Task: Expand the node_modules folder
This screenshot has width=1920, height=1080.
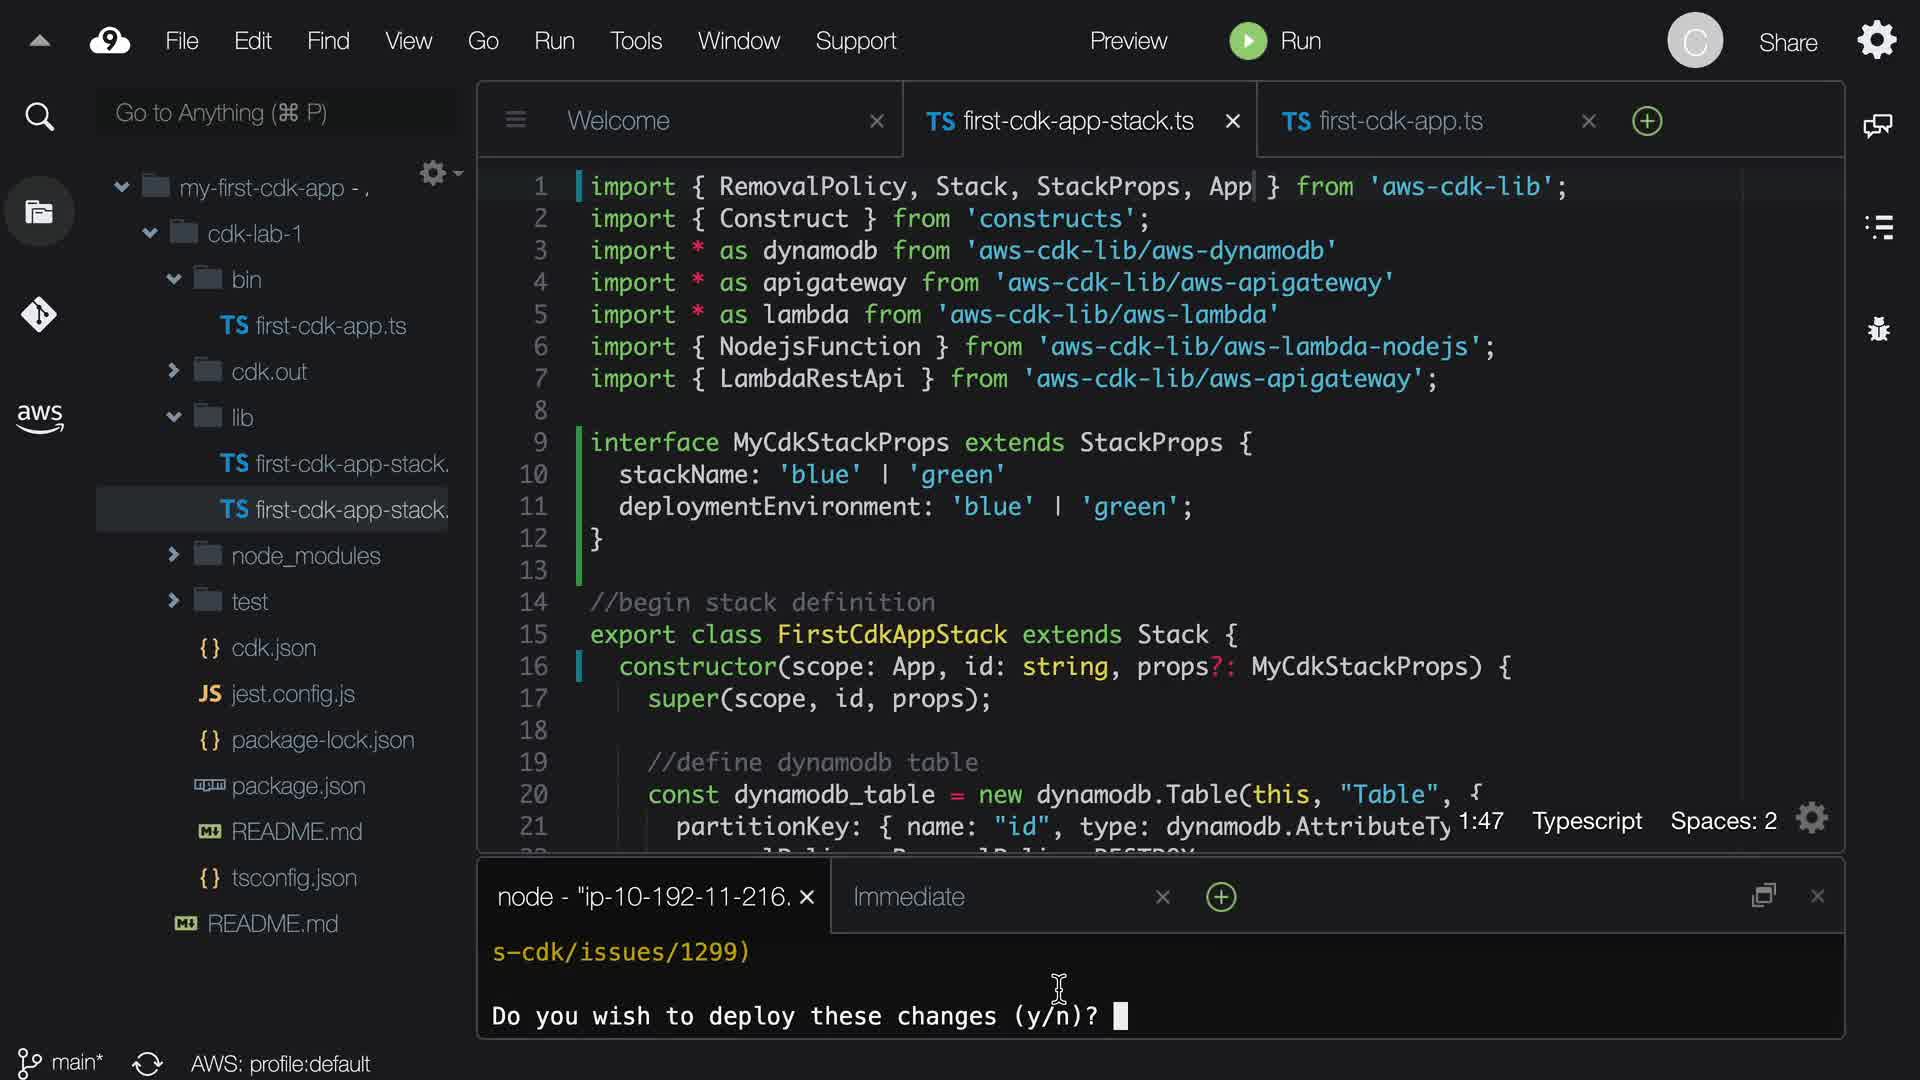Action: click(x=174, y=555)
